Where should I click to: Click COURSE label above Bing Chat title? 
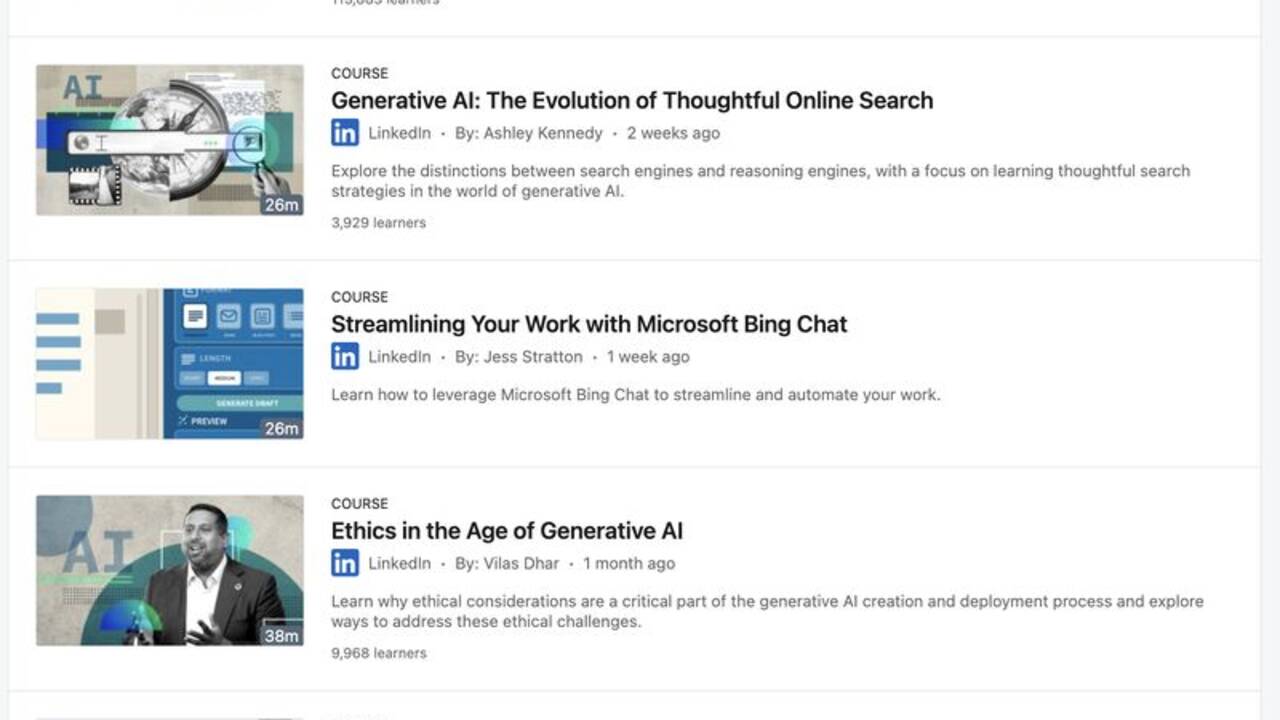click(360, 297)
